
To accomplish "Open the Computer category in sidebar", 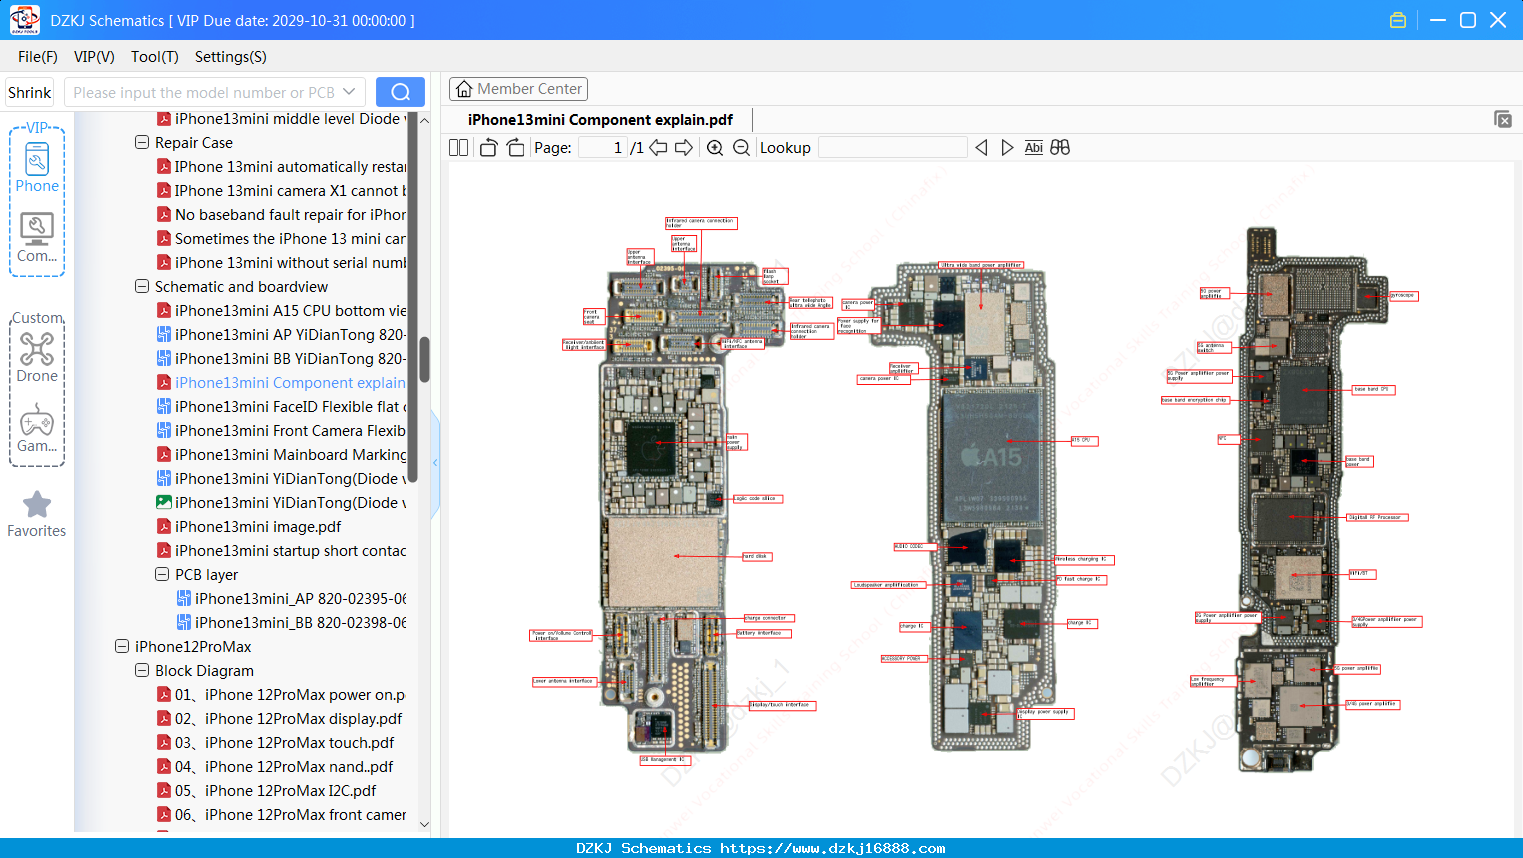I will (37, 238).
